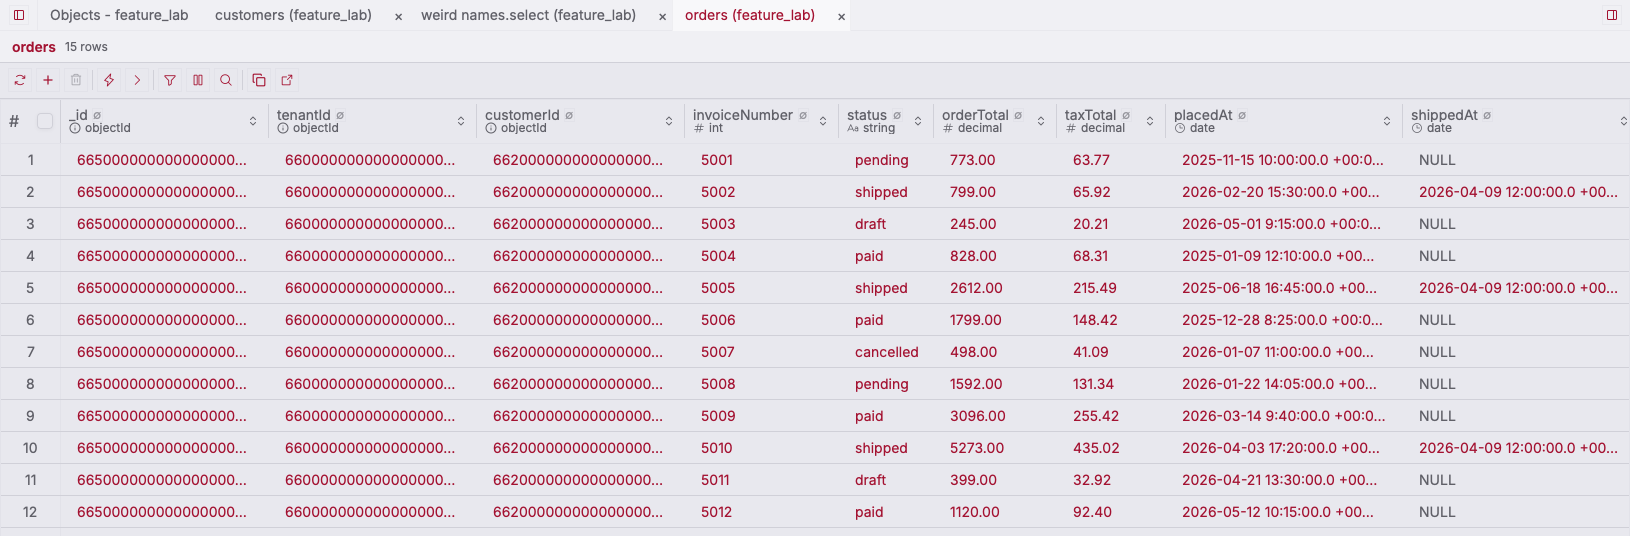Click the 'cancelled' status cell
Image resolution: width=1630 pixels, height=536 pixels.
[886, 352]
